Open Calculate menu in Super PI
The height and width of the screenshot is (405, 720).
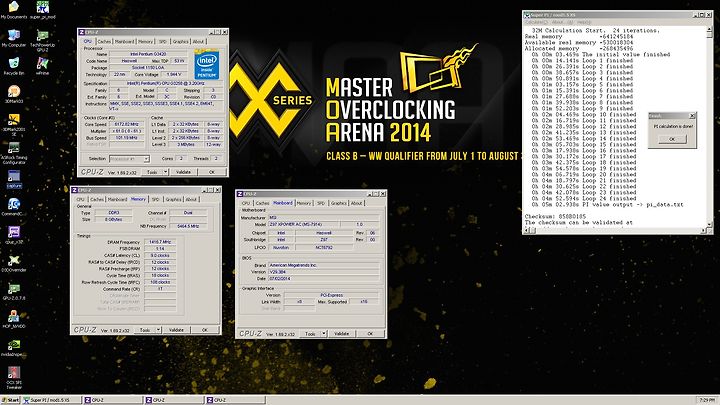click(536, 22)
